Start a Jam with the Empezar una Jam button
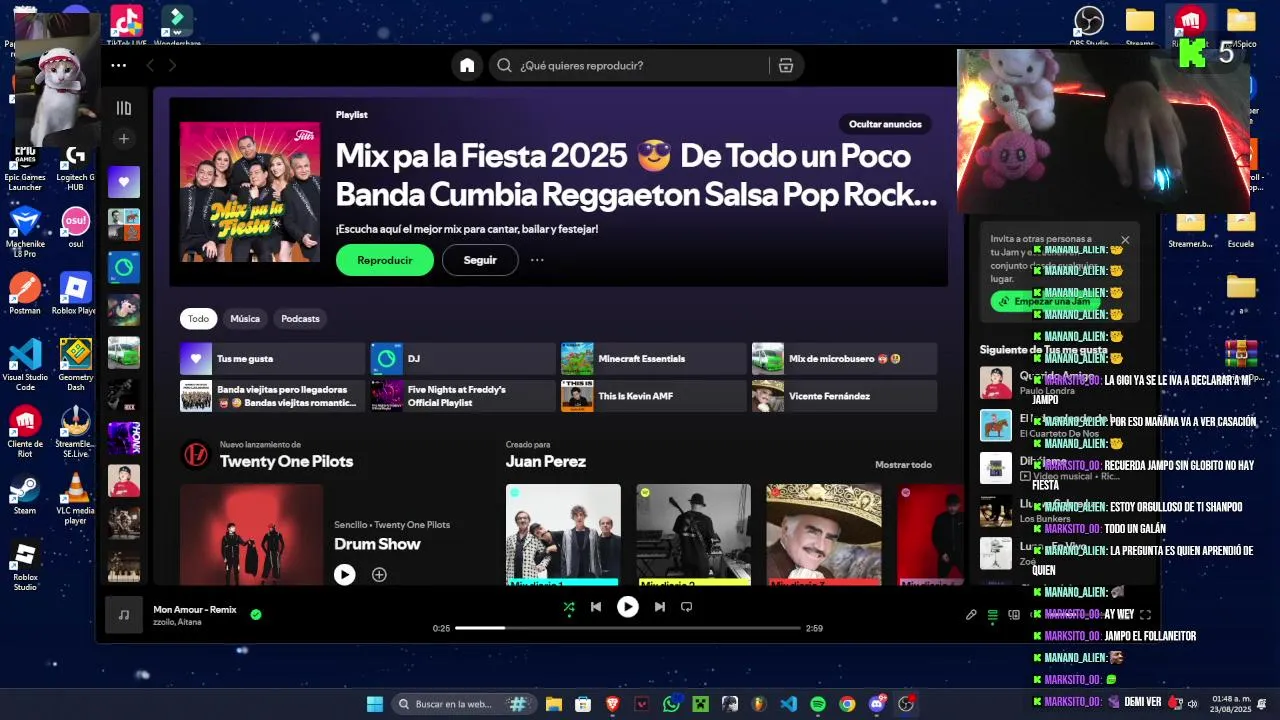The height and width of the screenshot is (720, 1280). [1044, 301]
